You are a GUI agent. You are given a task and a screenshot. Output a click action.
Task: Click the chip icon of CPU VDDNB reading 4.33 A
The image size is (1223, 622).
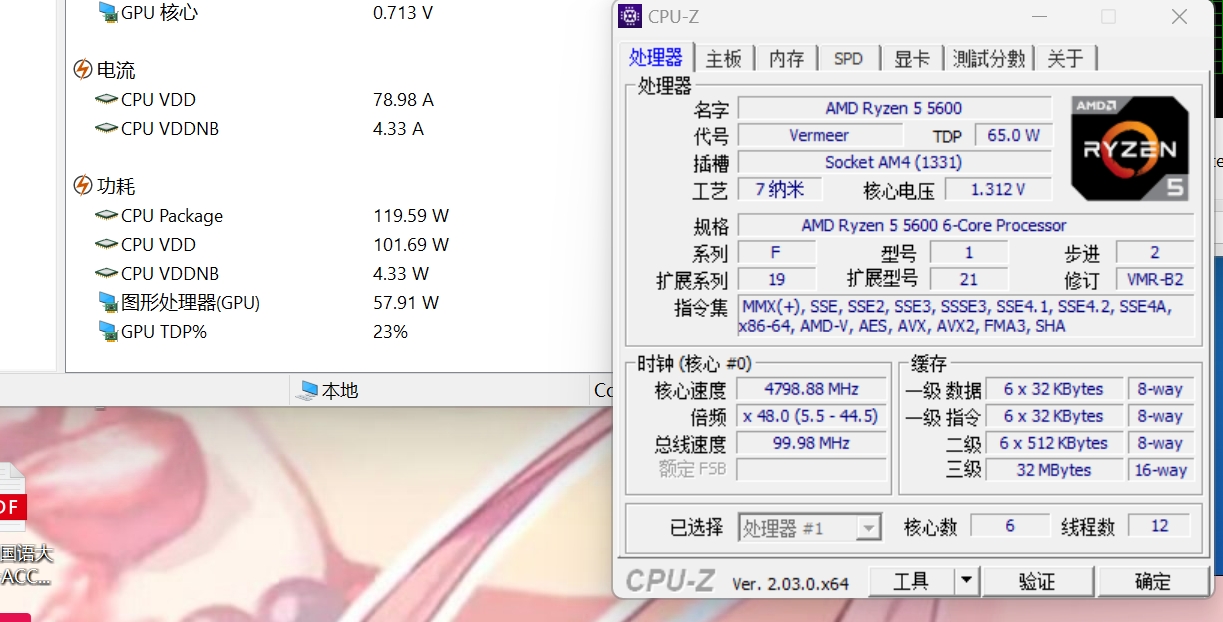106,128
